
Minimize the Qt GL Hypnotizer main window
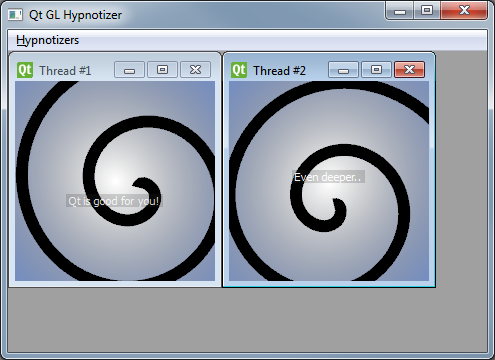pyautogui.click(x=400, y=11)
